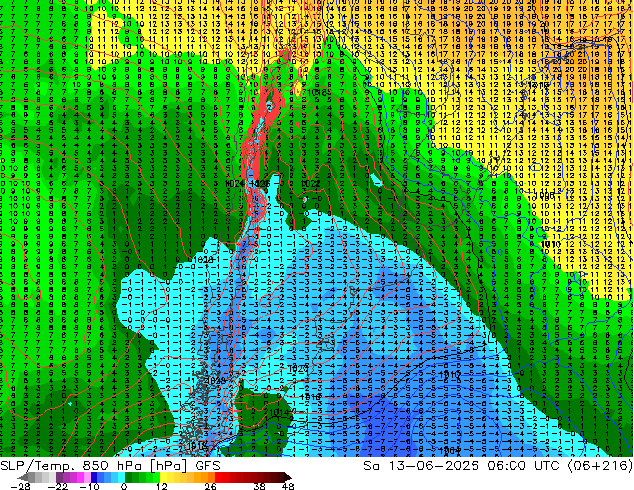Click the 1024 isobar label on the map

coord(233,184)
